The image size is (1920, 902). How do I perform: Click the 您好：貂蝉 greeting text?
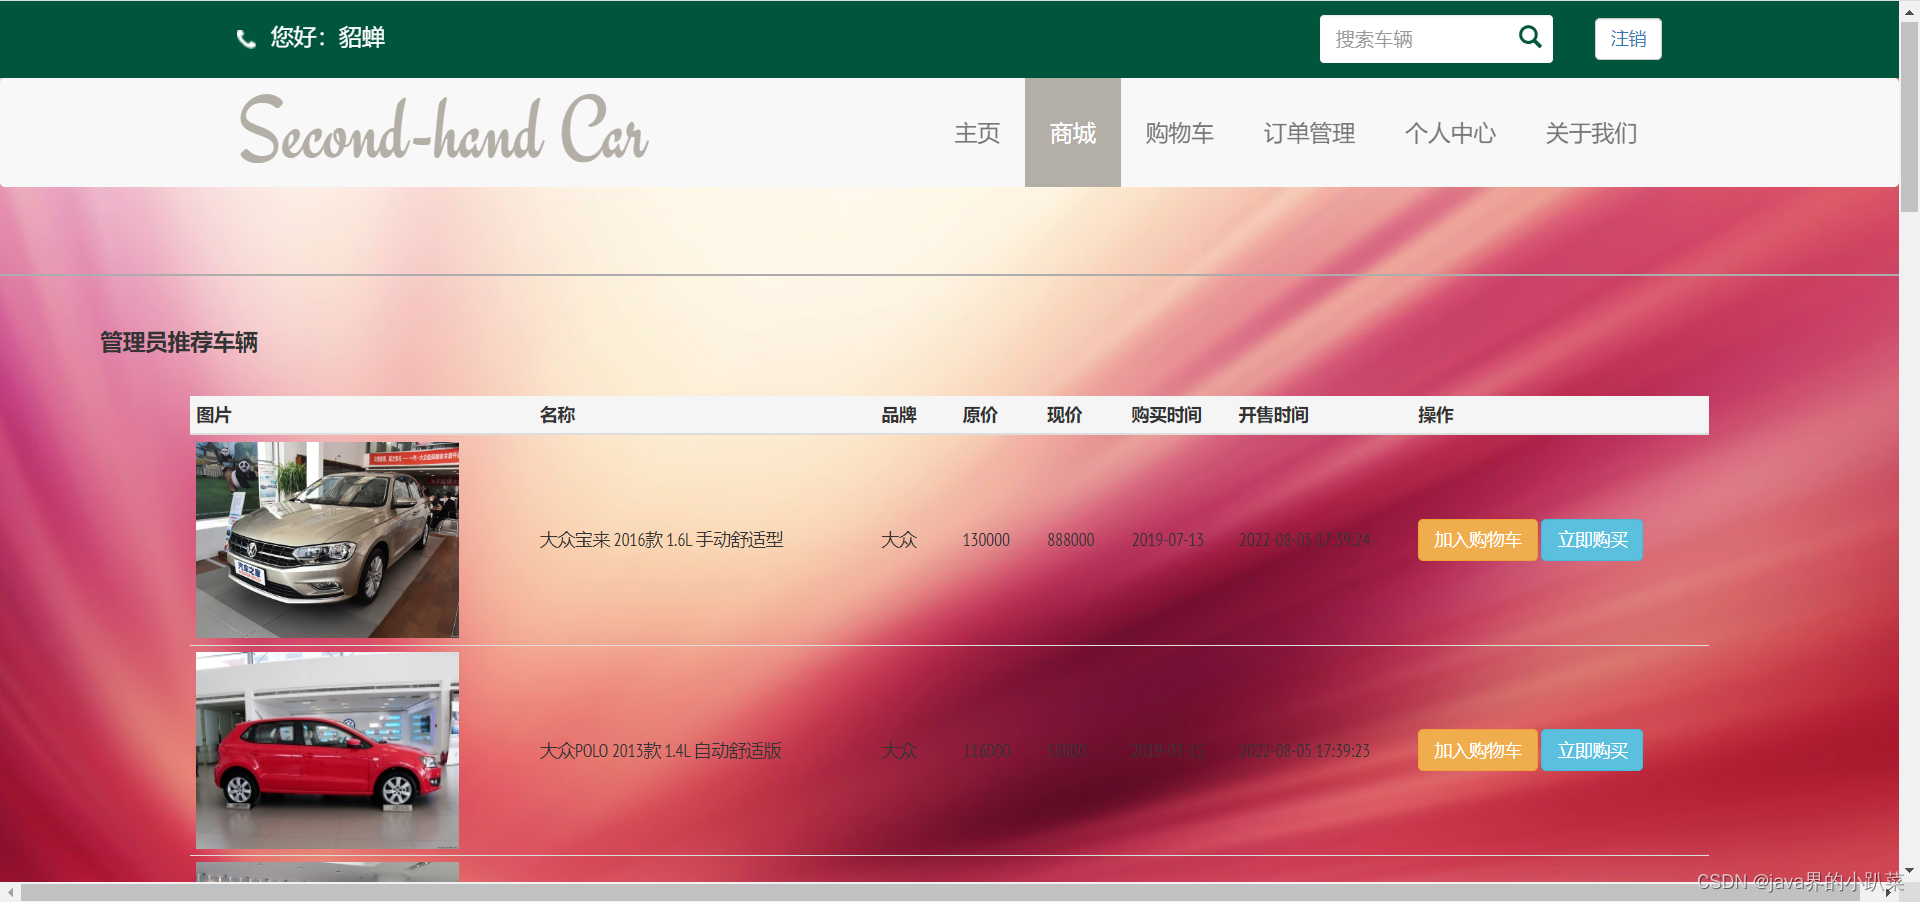pos(327,38)
